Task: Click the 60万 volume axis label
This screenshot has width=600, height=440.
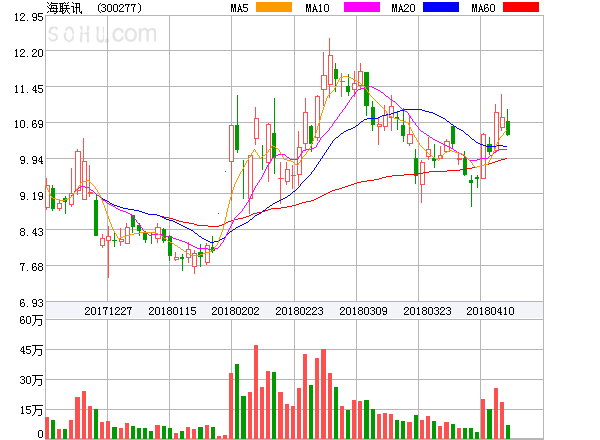Action: [31, 320]
